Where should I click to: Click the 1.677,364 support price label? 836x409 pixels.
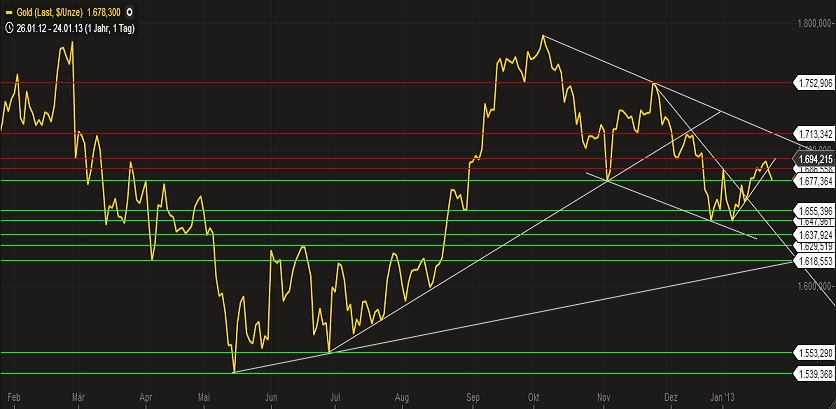[x=814, y=181]
